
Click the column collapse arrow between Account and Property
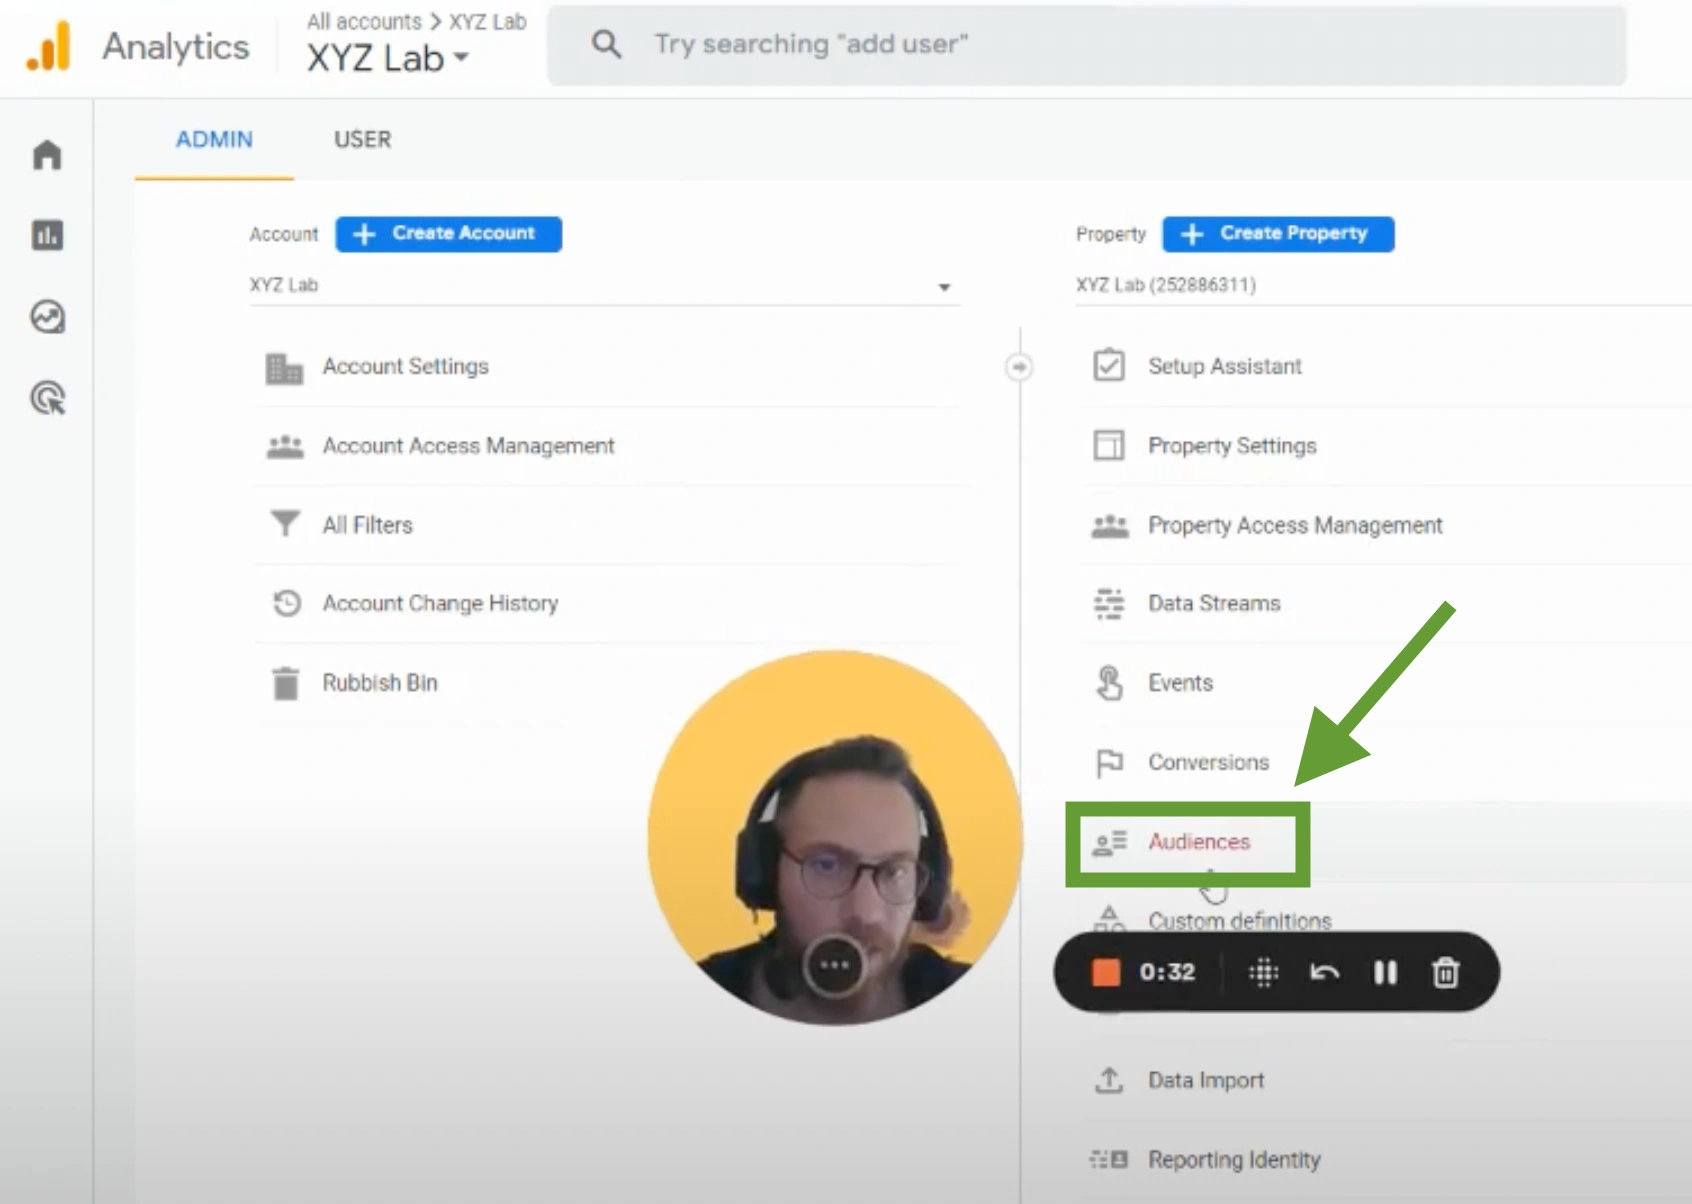click(1019, 367)
